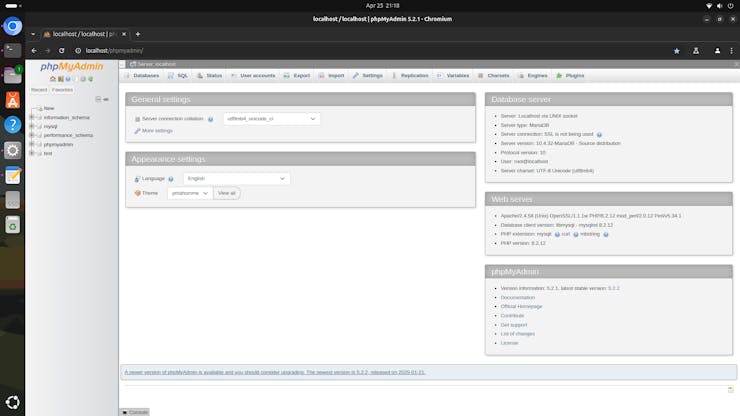Open the Theme dropdown showing pmahomme
The image size is (740, 416).
[190, 193]
